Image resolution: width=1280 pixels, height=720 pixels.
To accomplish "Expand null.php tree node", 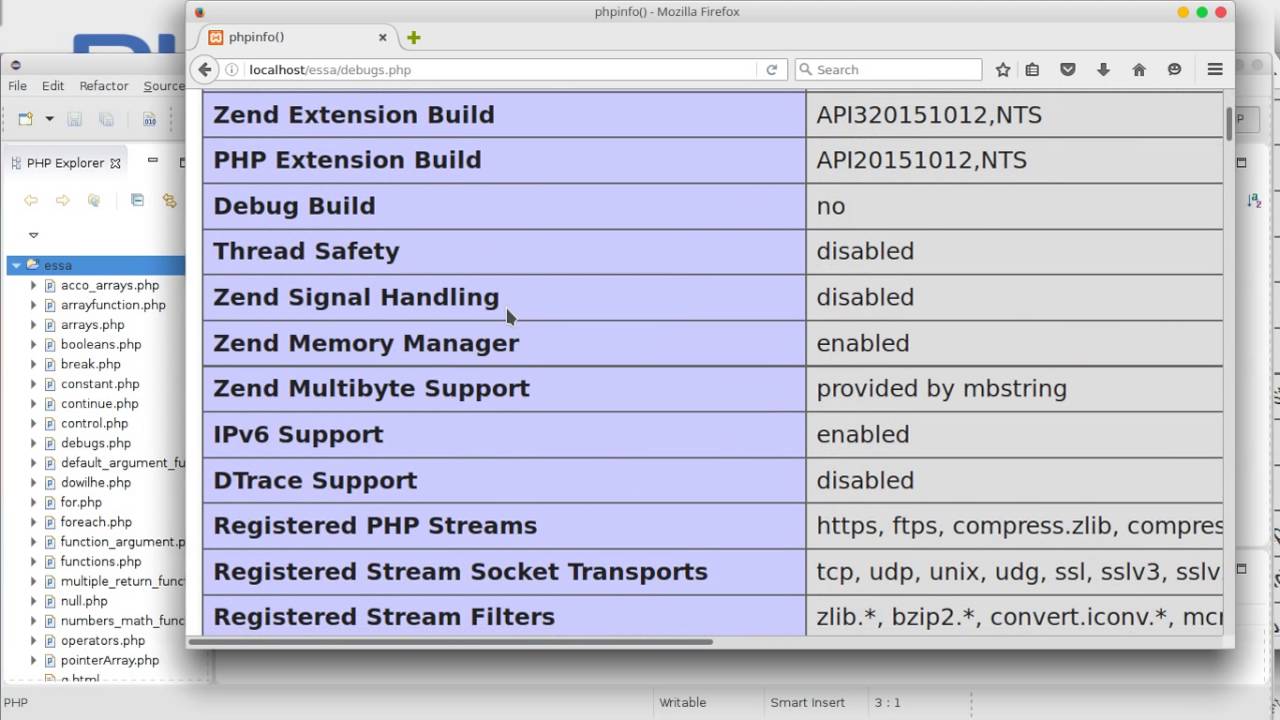I will coord(33,601).
